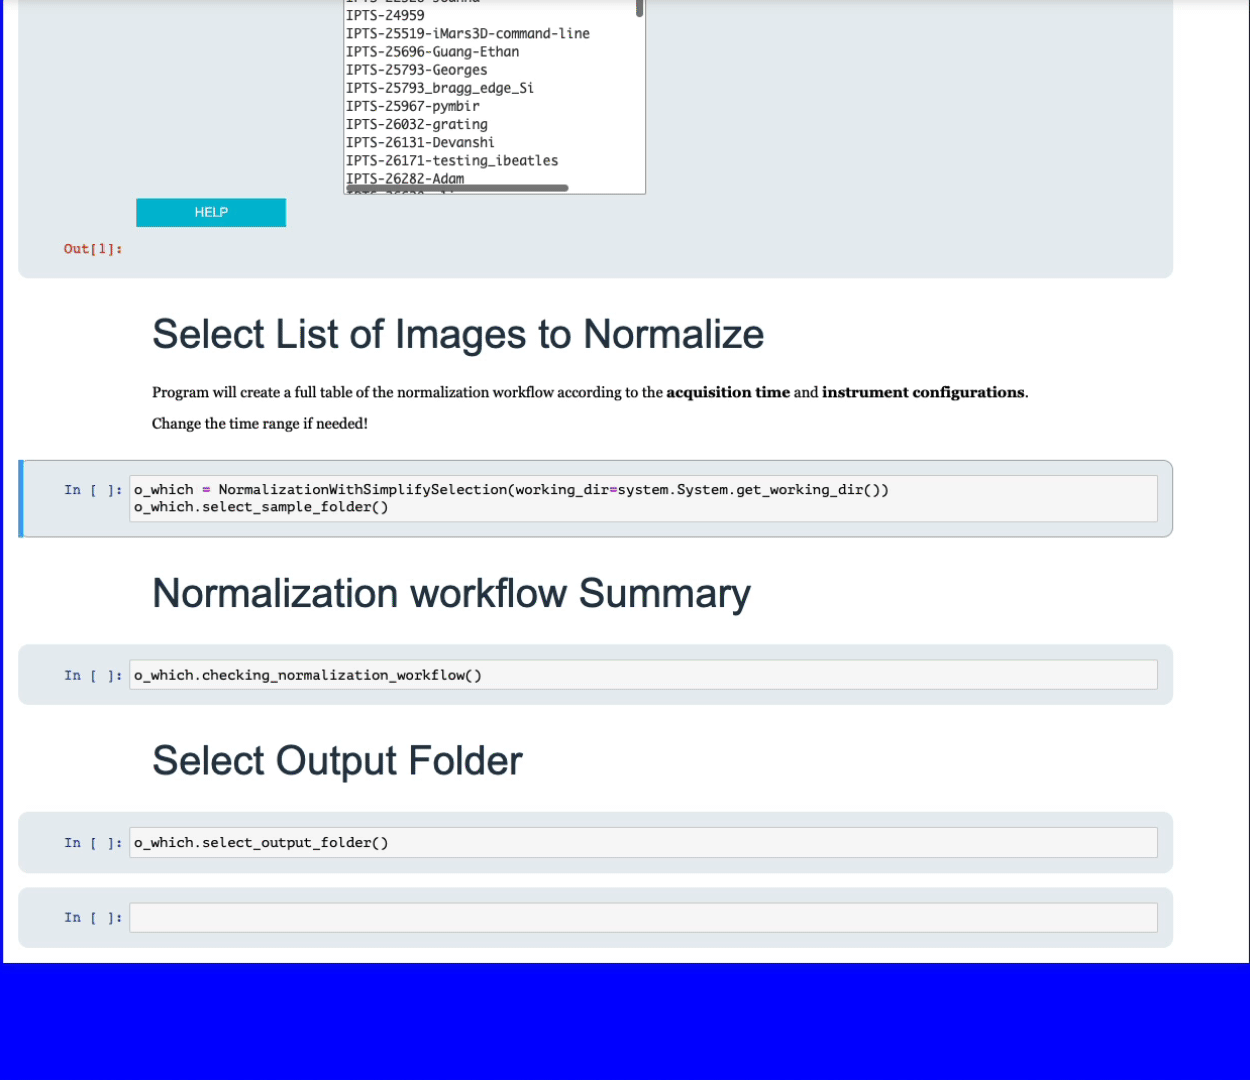Select IPTS-25793_bragg_edge_Si in the list
Viewport: 1250px width, 1080px height.
coord(439,88)
